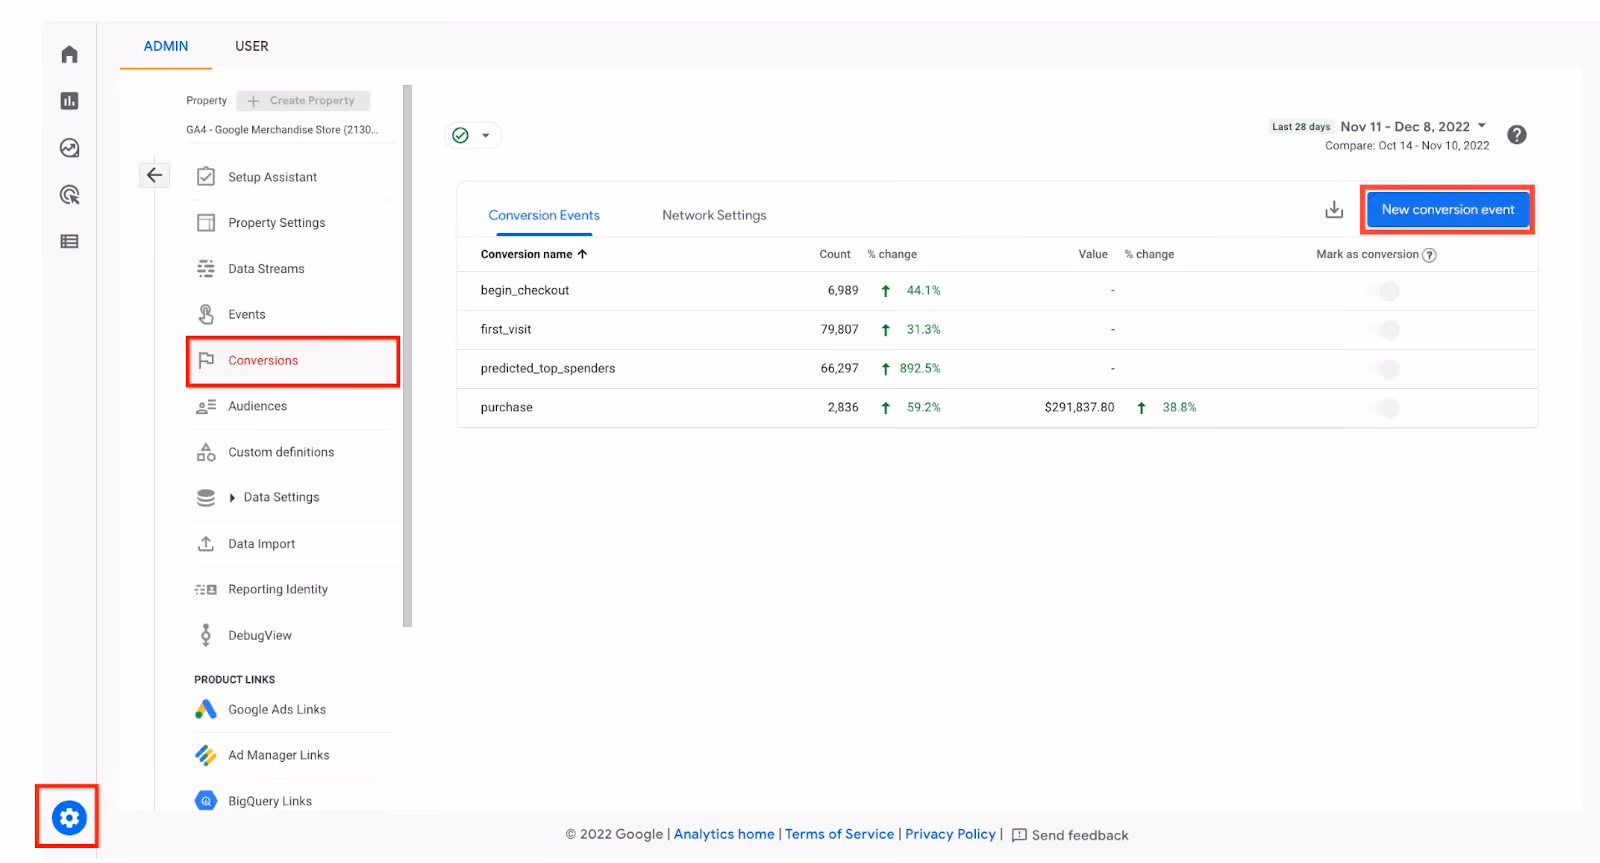Click the first_visit conversion name
This screenshot has width=1600, height=863.
pyautogui.click(x=506, y=330)
